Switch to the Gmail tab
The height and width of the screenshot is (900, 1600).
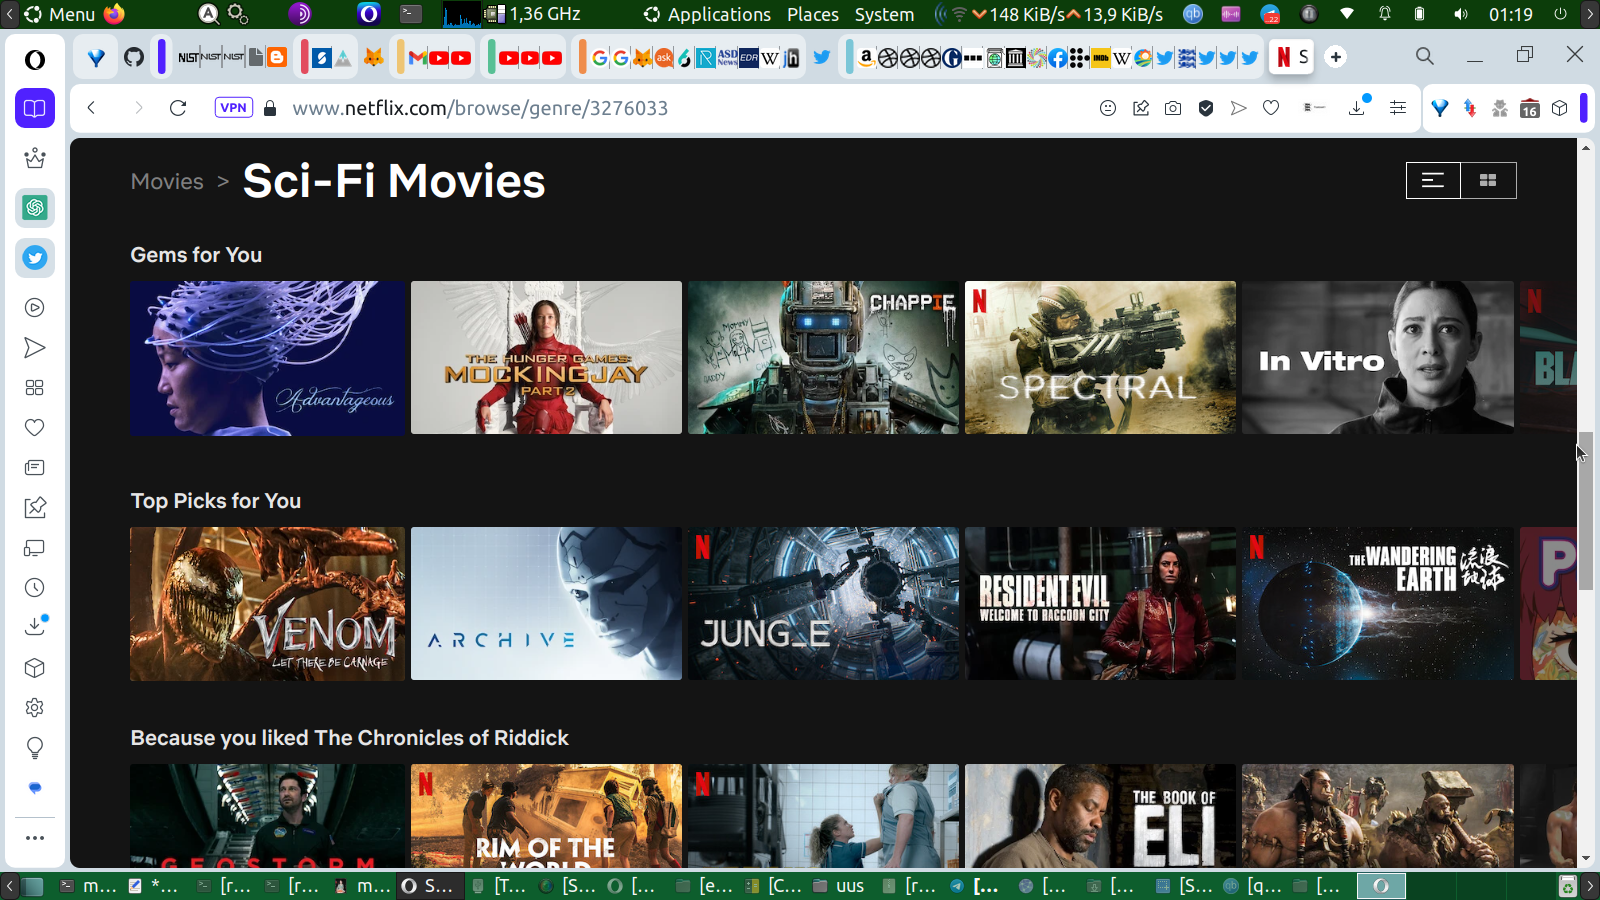tap(418, 57)
